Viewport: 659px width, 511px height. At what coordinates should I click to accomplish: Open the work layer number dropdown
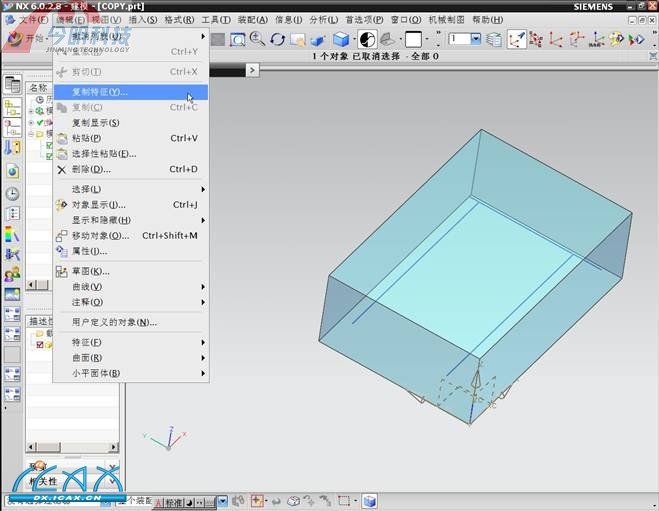coord(476,40)
